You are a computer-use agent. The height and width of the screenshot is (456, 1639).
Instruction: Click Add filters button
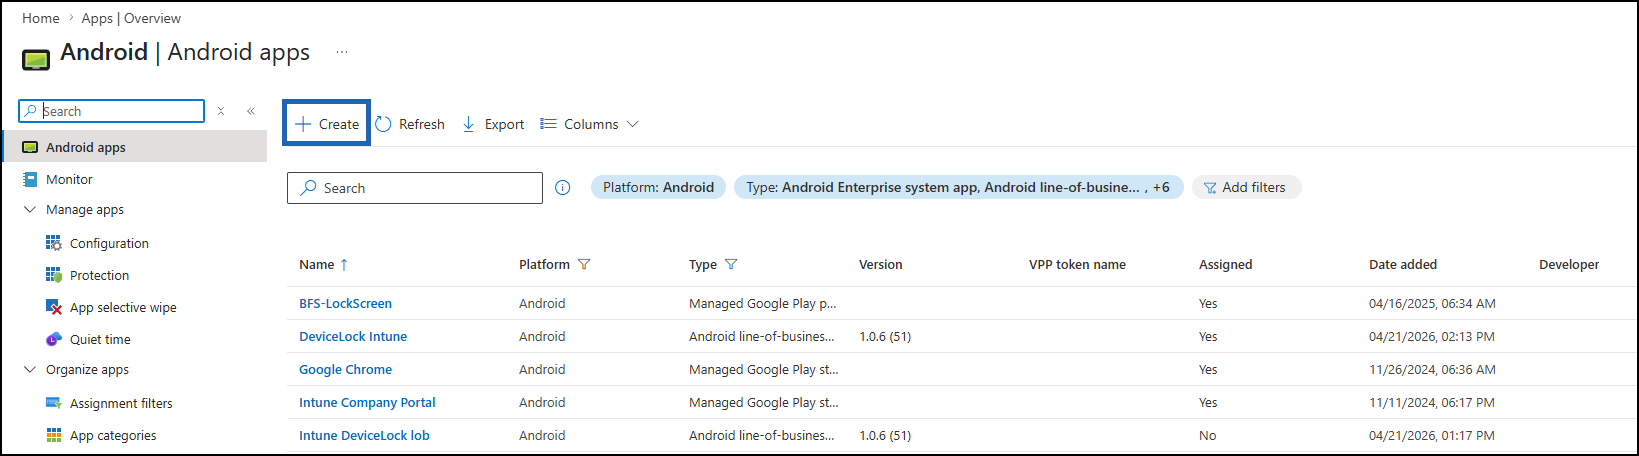pyautogui.click(x=1246, y=187)
